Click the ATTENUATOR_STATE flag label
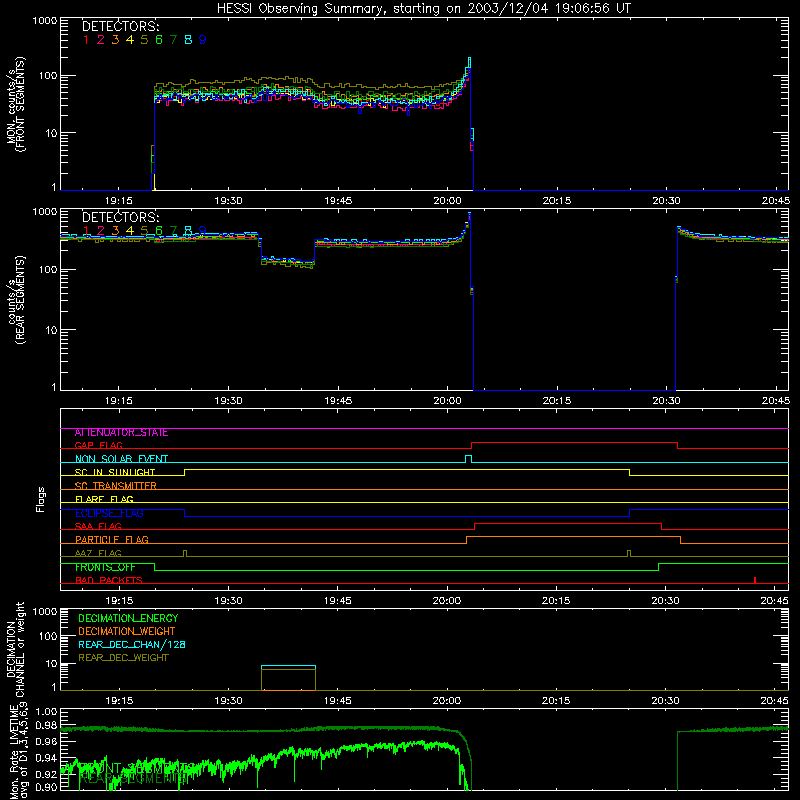Screen dimensions: 800x800 coord(121,432)
